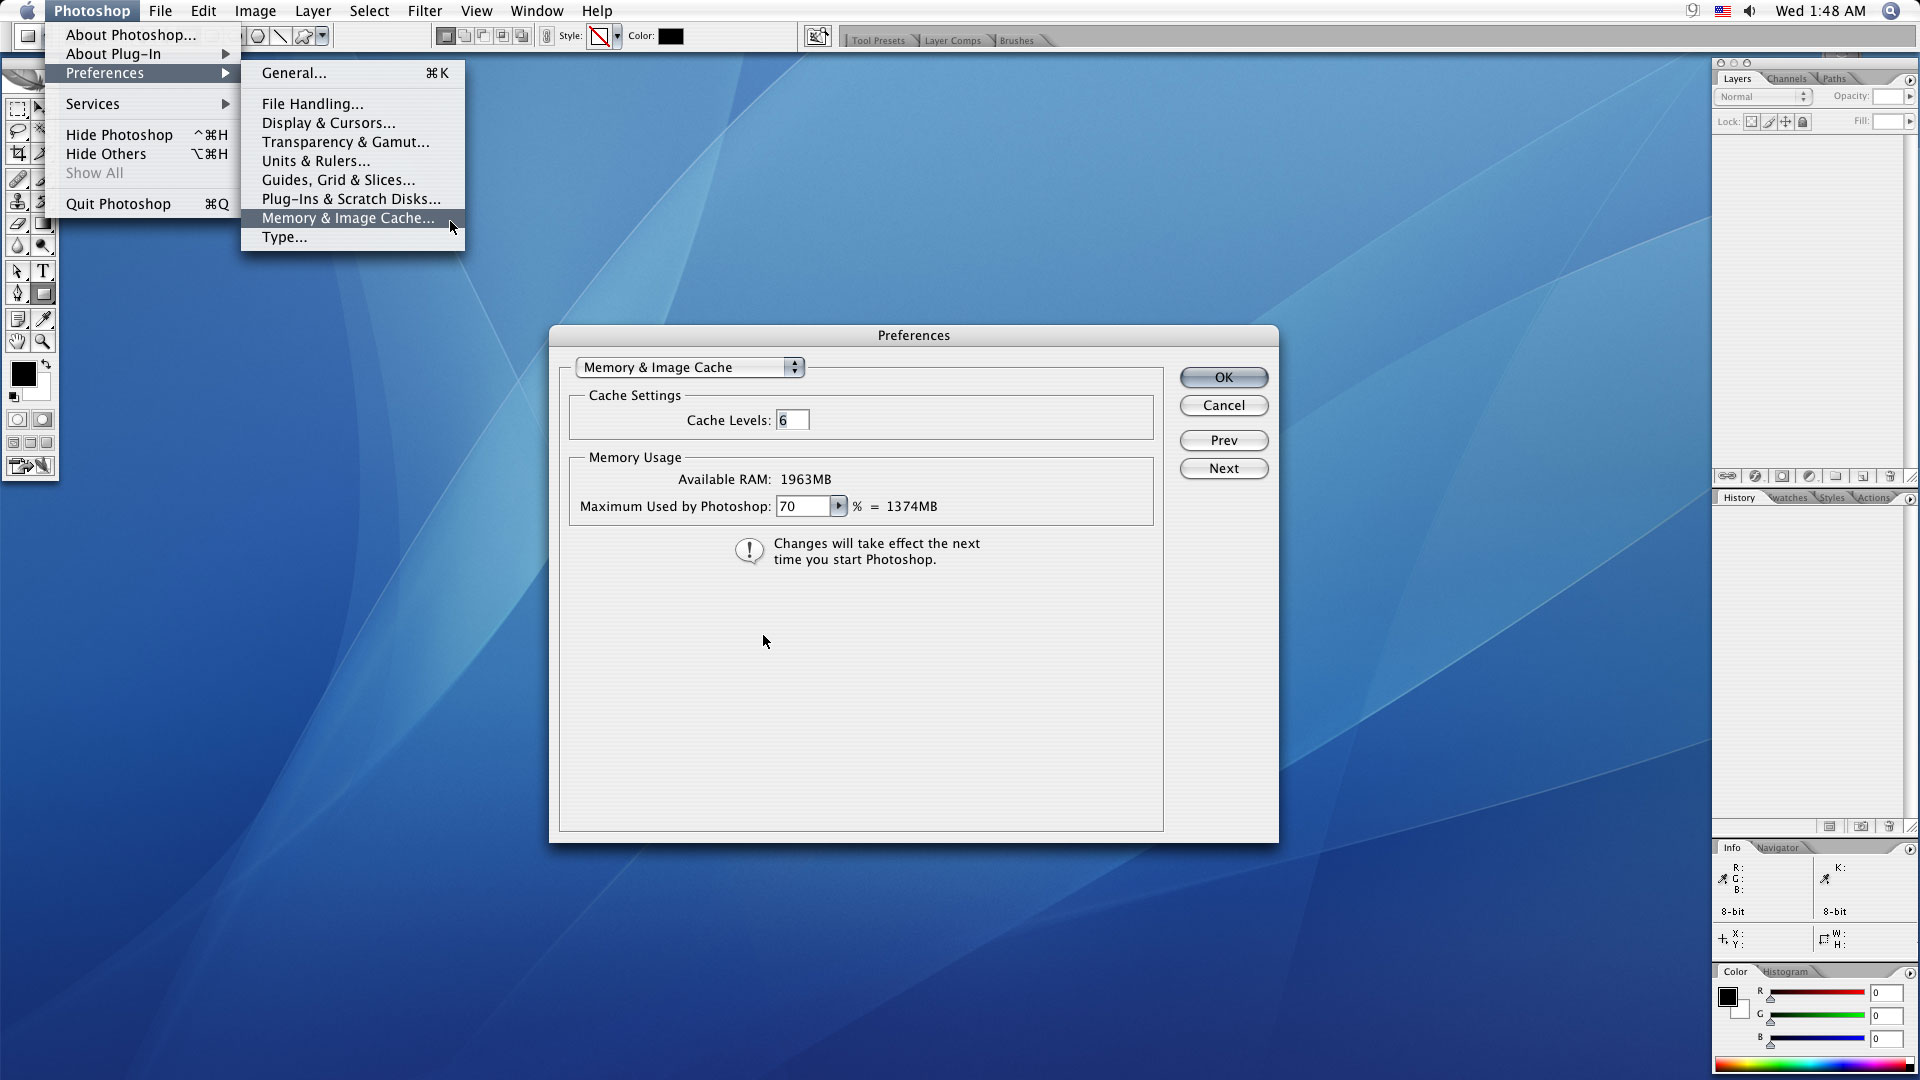Image resolution: width=1920 pixels, height=1080 pixels.
Task: Open the blend mode dropdown showing Normal
Action: [1763, 97]
